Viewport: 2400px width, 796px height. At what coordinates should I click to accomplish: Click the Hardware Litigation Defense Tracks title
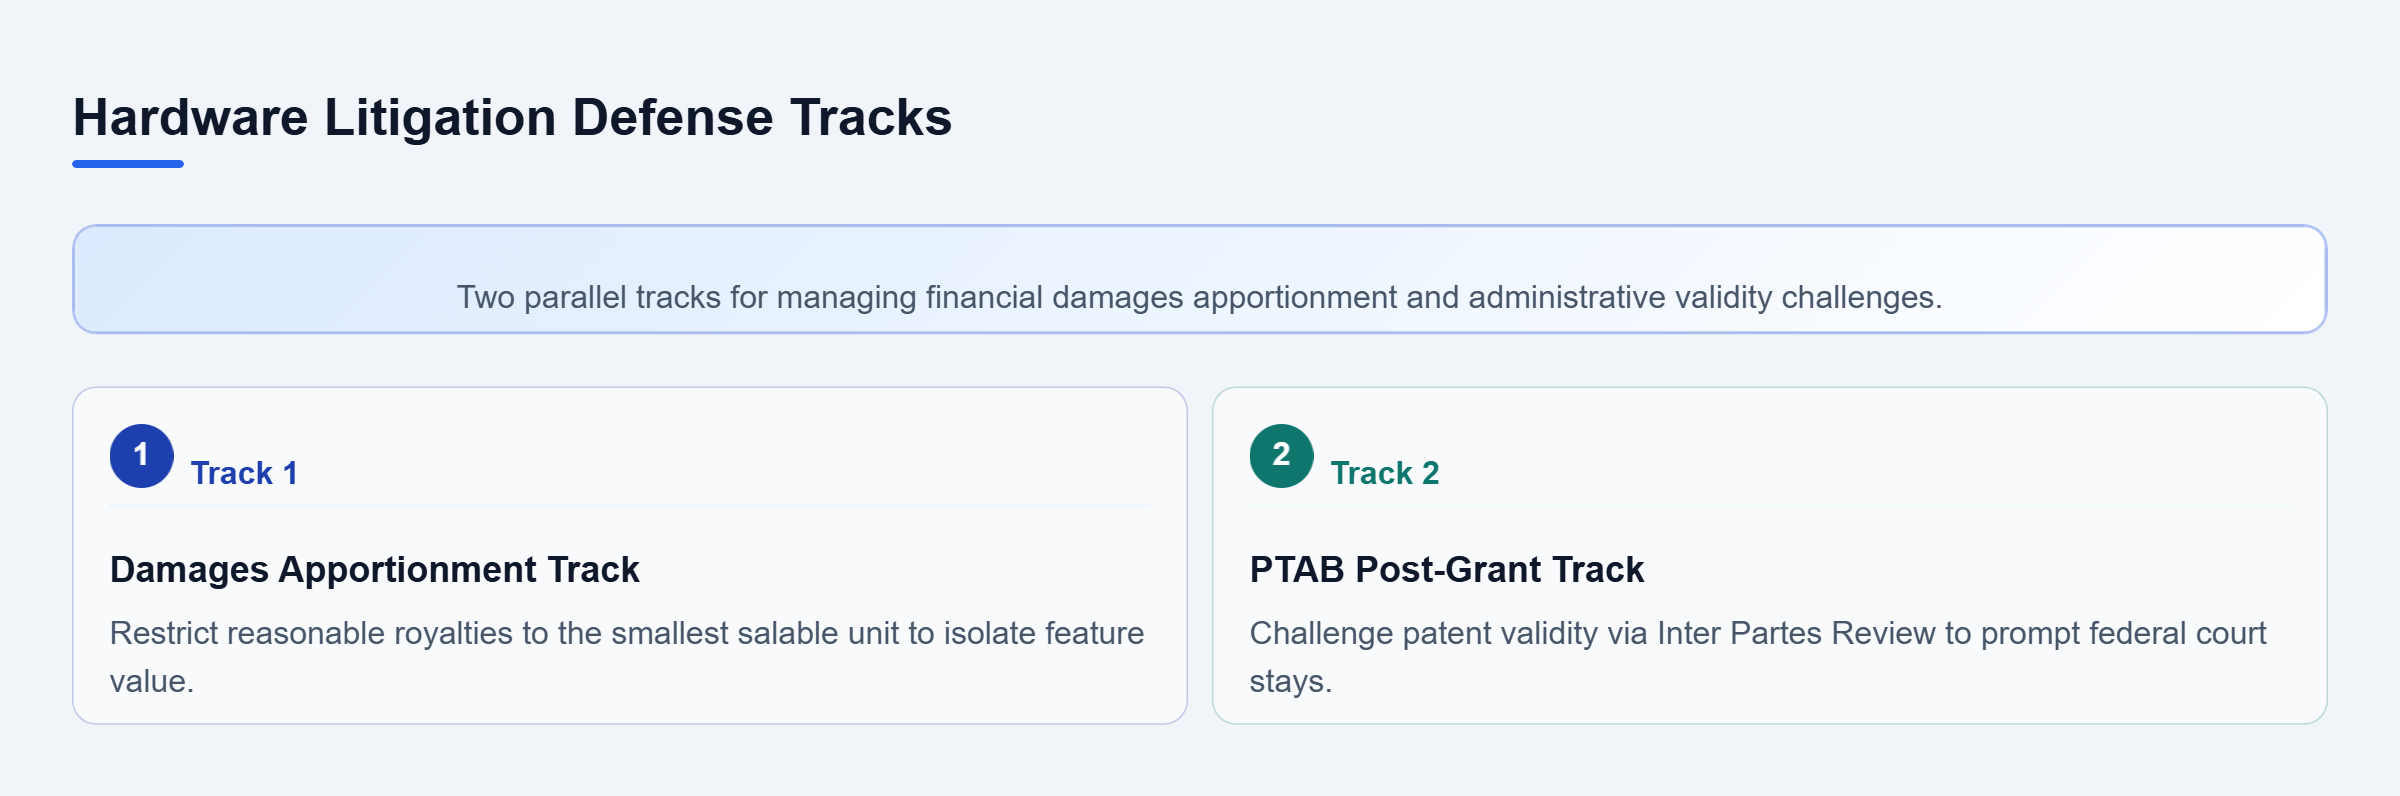[x=512, y=117]
